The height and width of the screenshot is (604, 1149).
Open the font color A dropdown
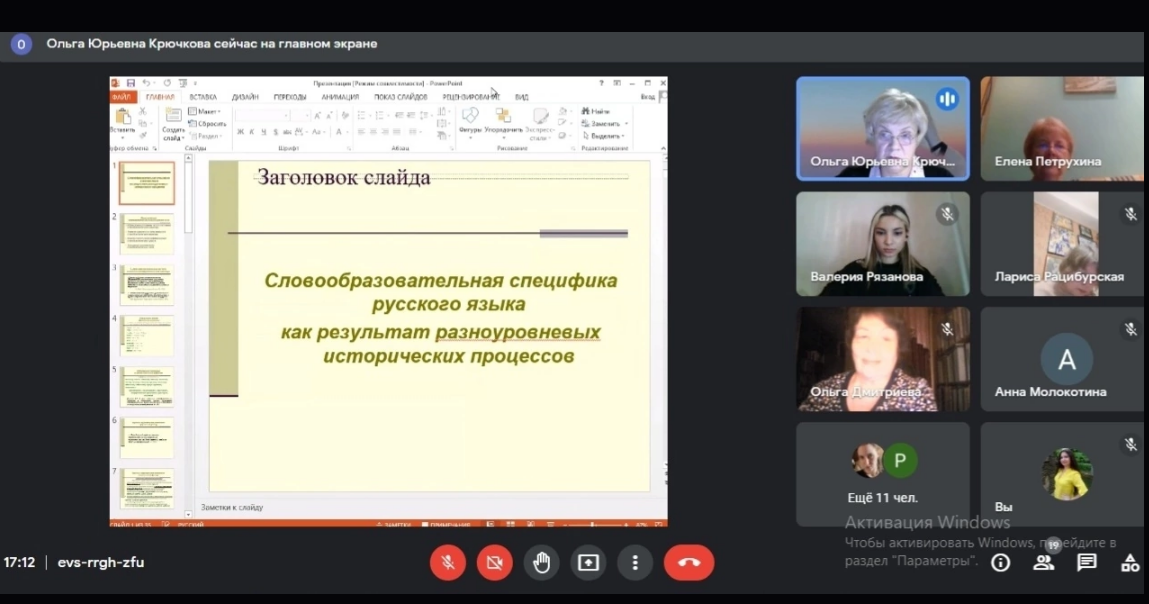click(x=340, y=132)
